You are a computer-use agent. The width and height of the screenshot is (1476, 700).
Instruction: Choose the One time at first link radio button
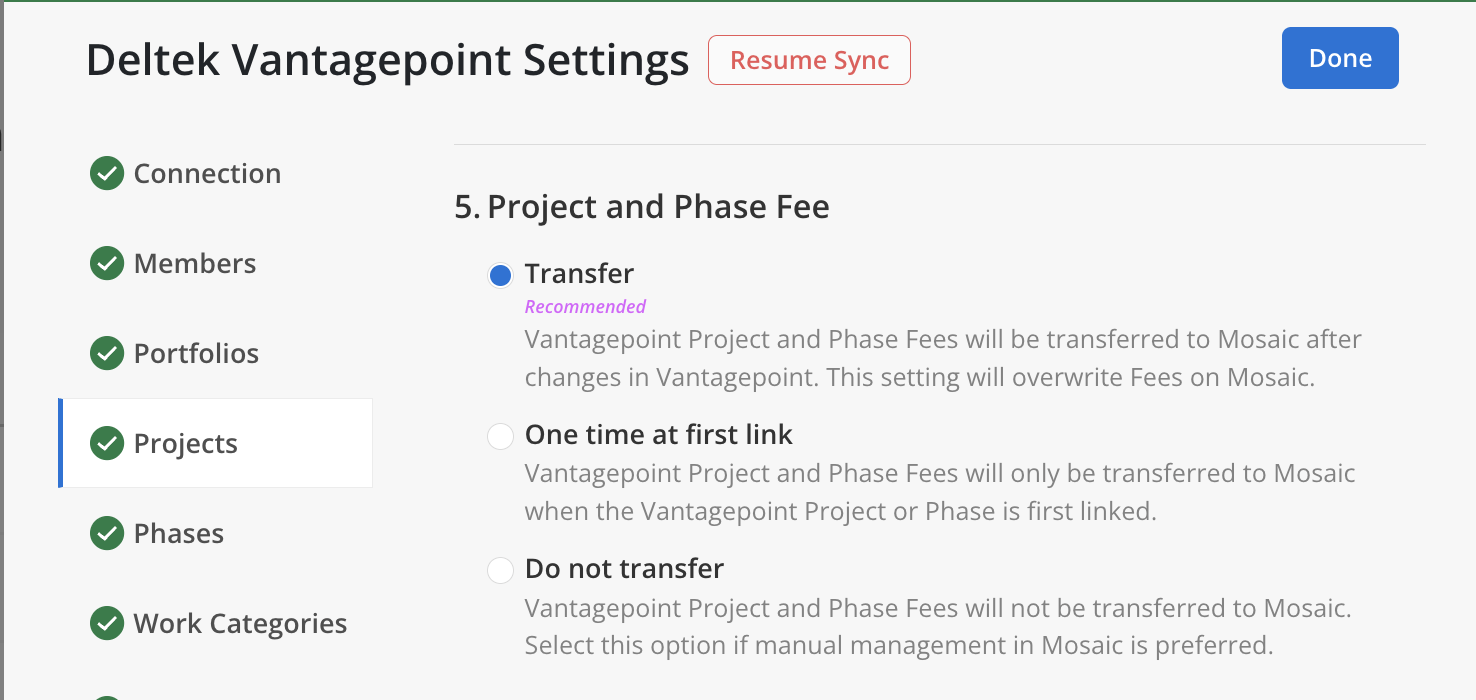click(500, 436)
